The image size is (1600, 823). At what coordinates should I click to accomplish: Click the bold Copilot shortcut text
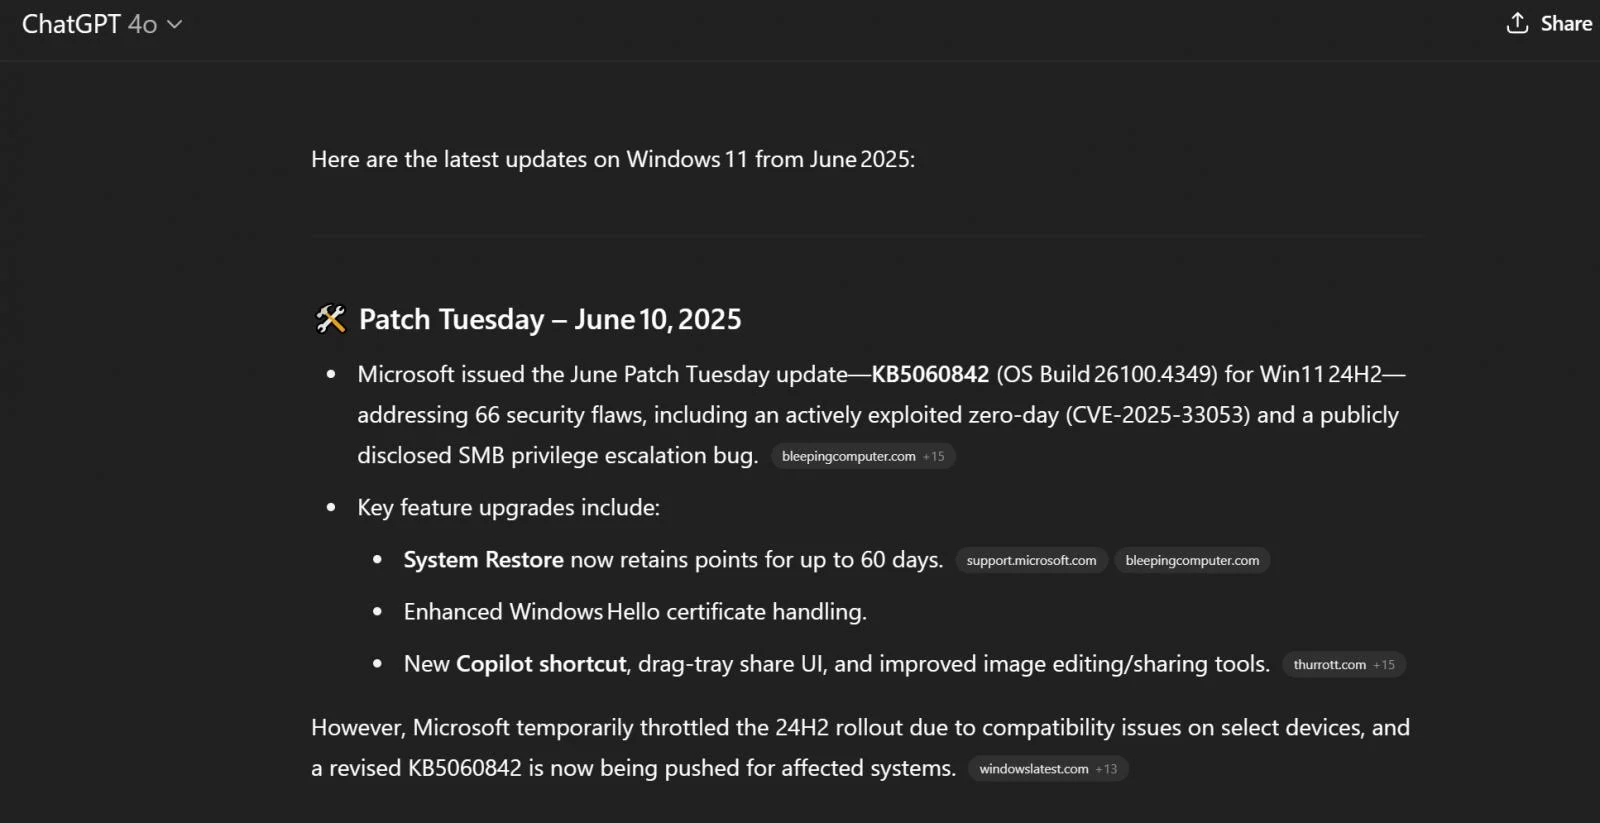coord(541,664)
